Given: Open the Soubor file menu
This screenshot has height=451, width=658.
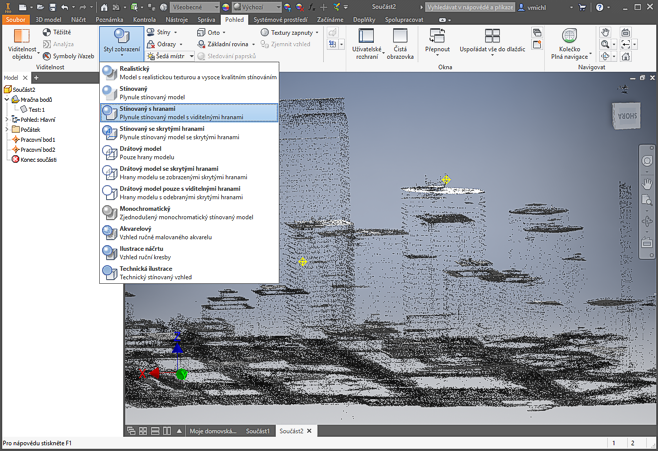Looking at the screenshot, I should click(x=16, y=19).
